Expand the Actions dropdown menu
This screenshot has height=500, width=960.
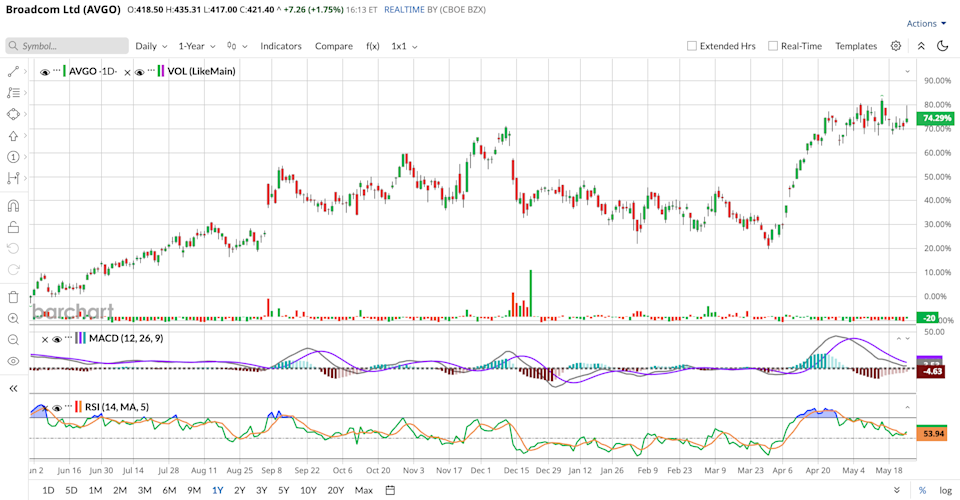[x=926, y=23]
